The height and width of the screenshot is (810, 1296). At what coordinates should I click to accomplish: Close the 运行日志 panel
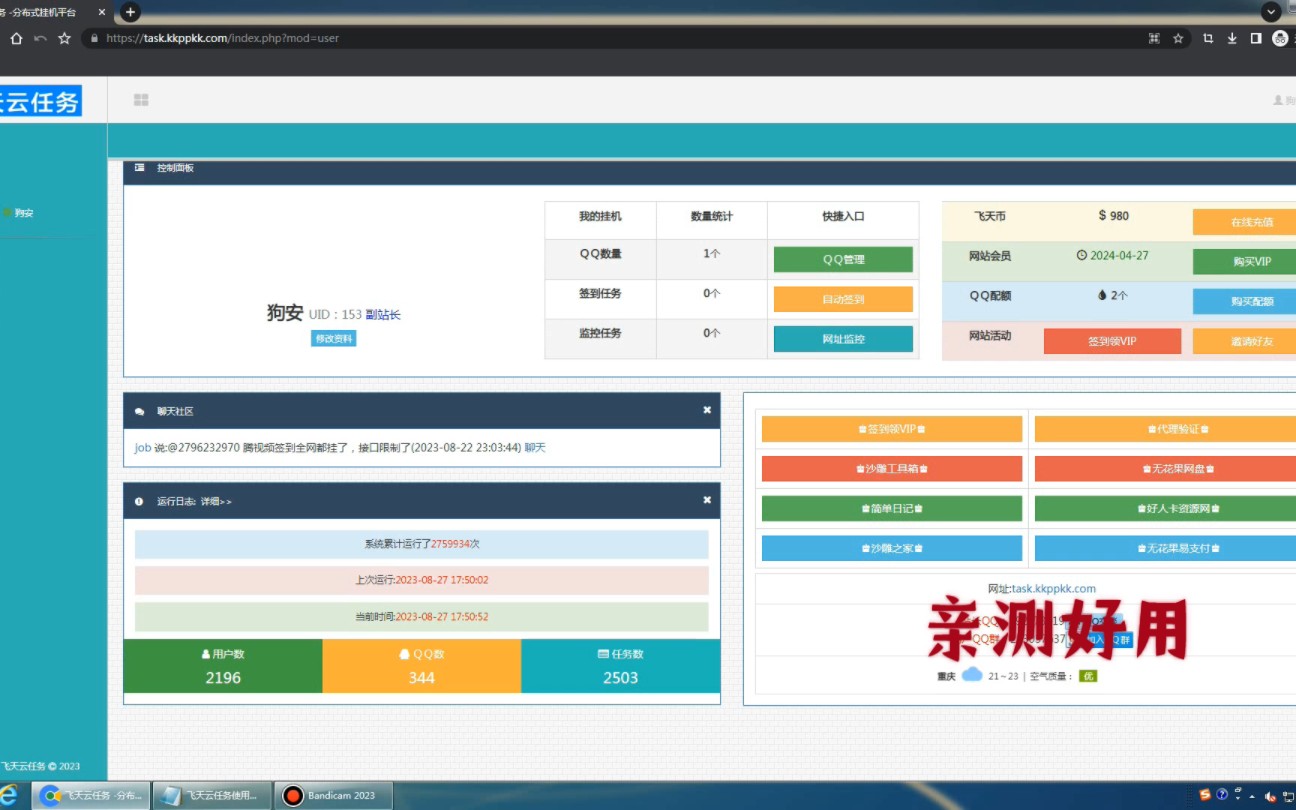click(707, 500)
